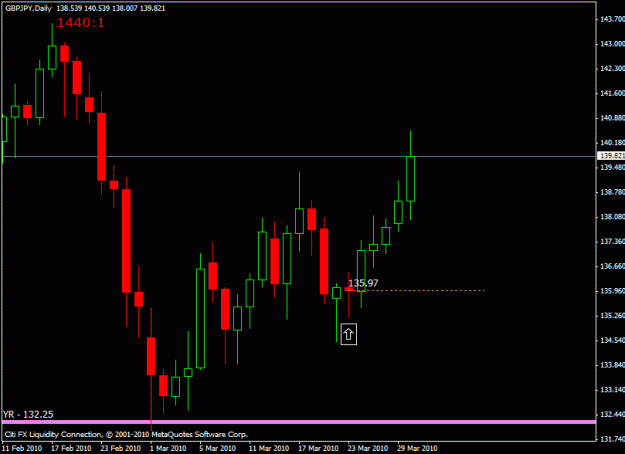Screen dimensions: 625x454
Task: Click the 138.080 price scale label
Action: coord(612,217)
